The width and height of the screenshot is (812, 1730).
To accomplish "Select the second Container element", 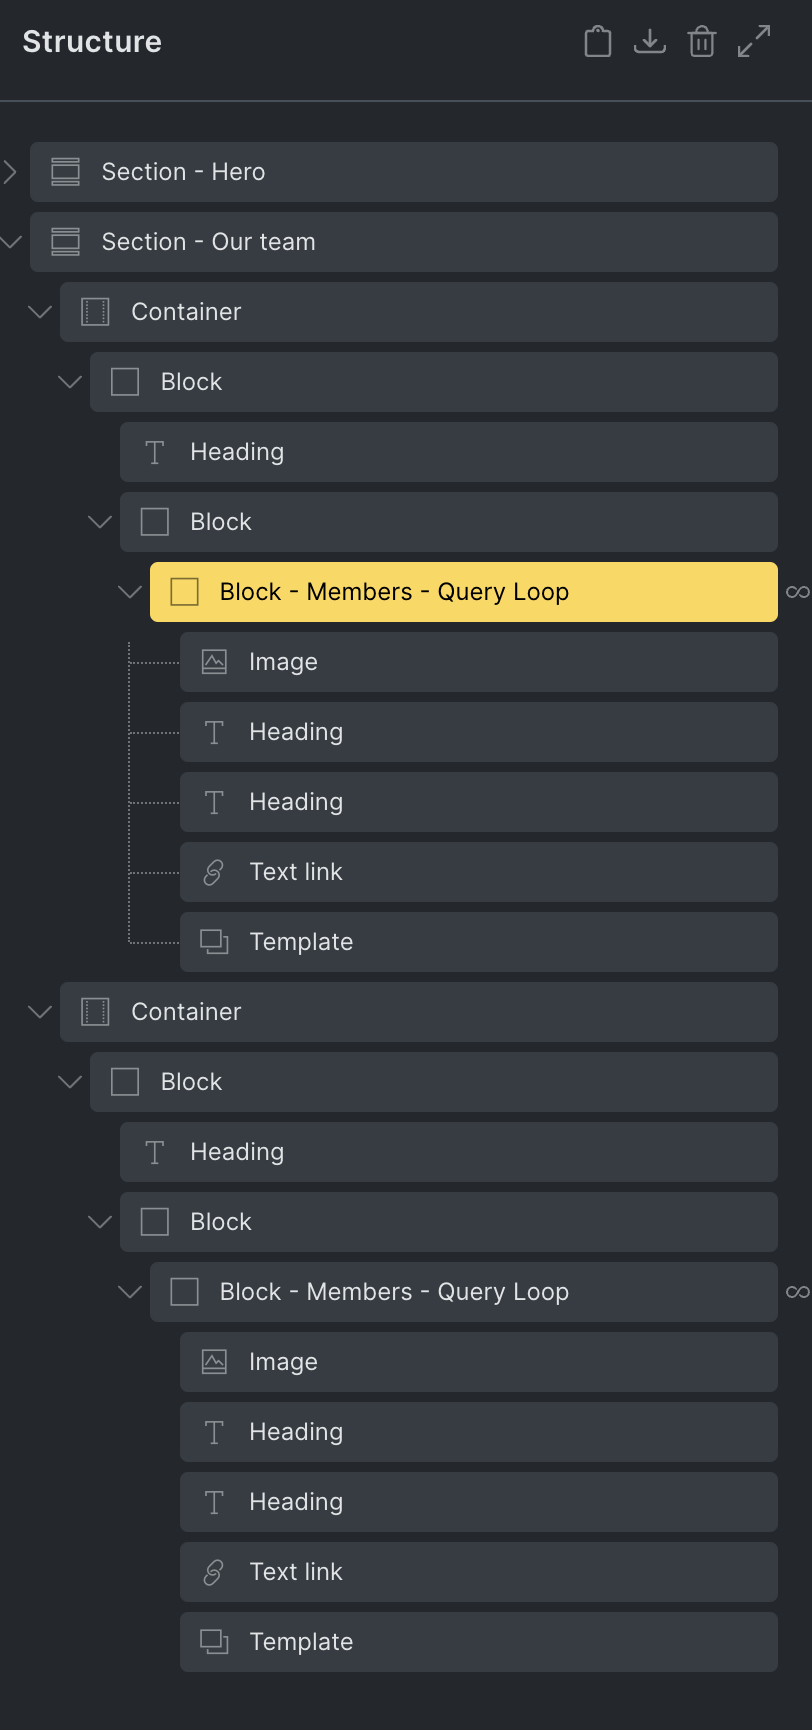I will (419, 1012).
